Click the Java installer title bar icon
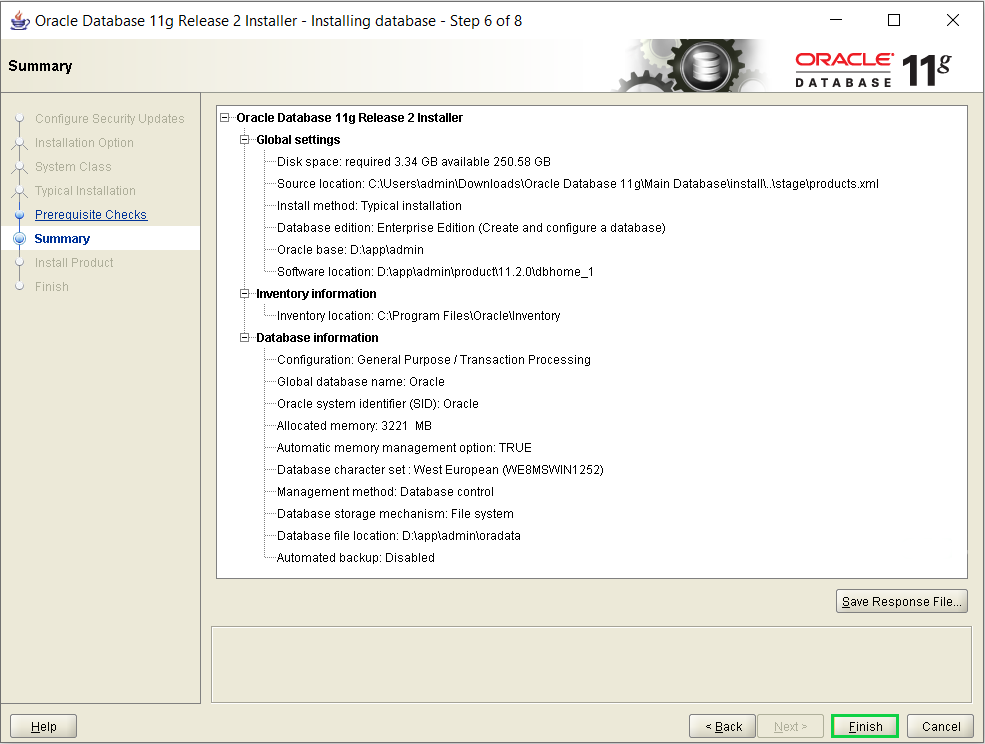The width and height of the screenshot is (985, 744). click(19, 21)
